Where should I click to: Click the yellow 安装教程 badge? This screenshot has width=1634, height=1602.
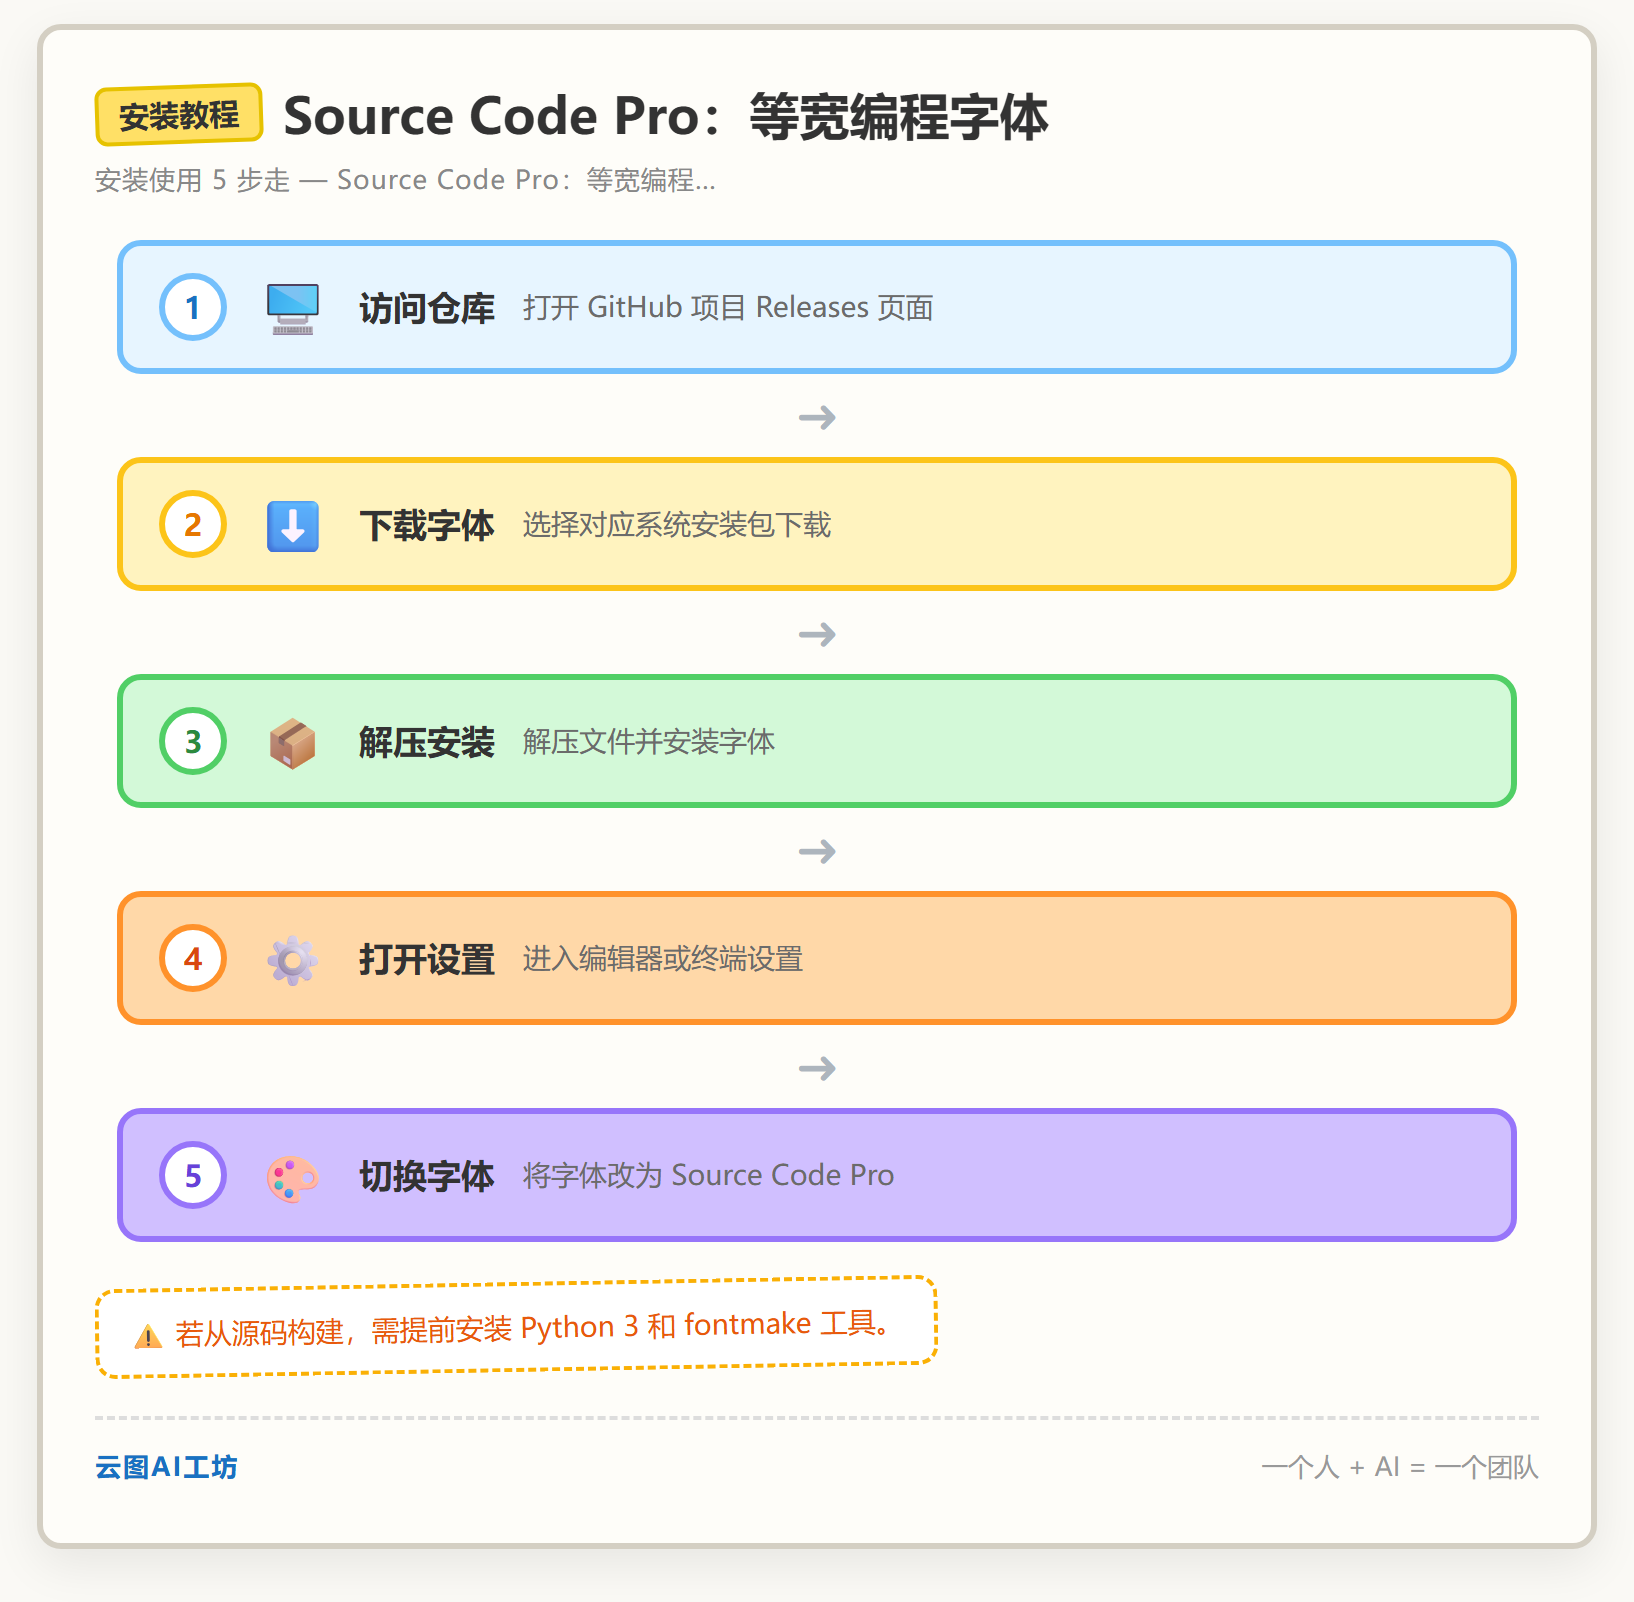(179, 115)
